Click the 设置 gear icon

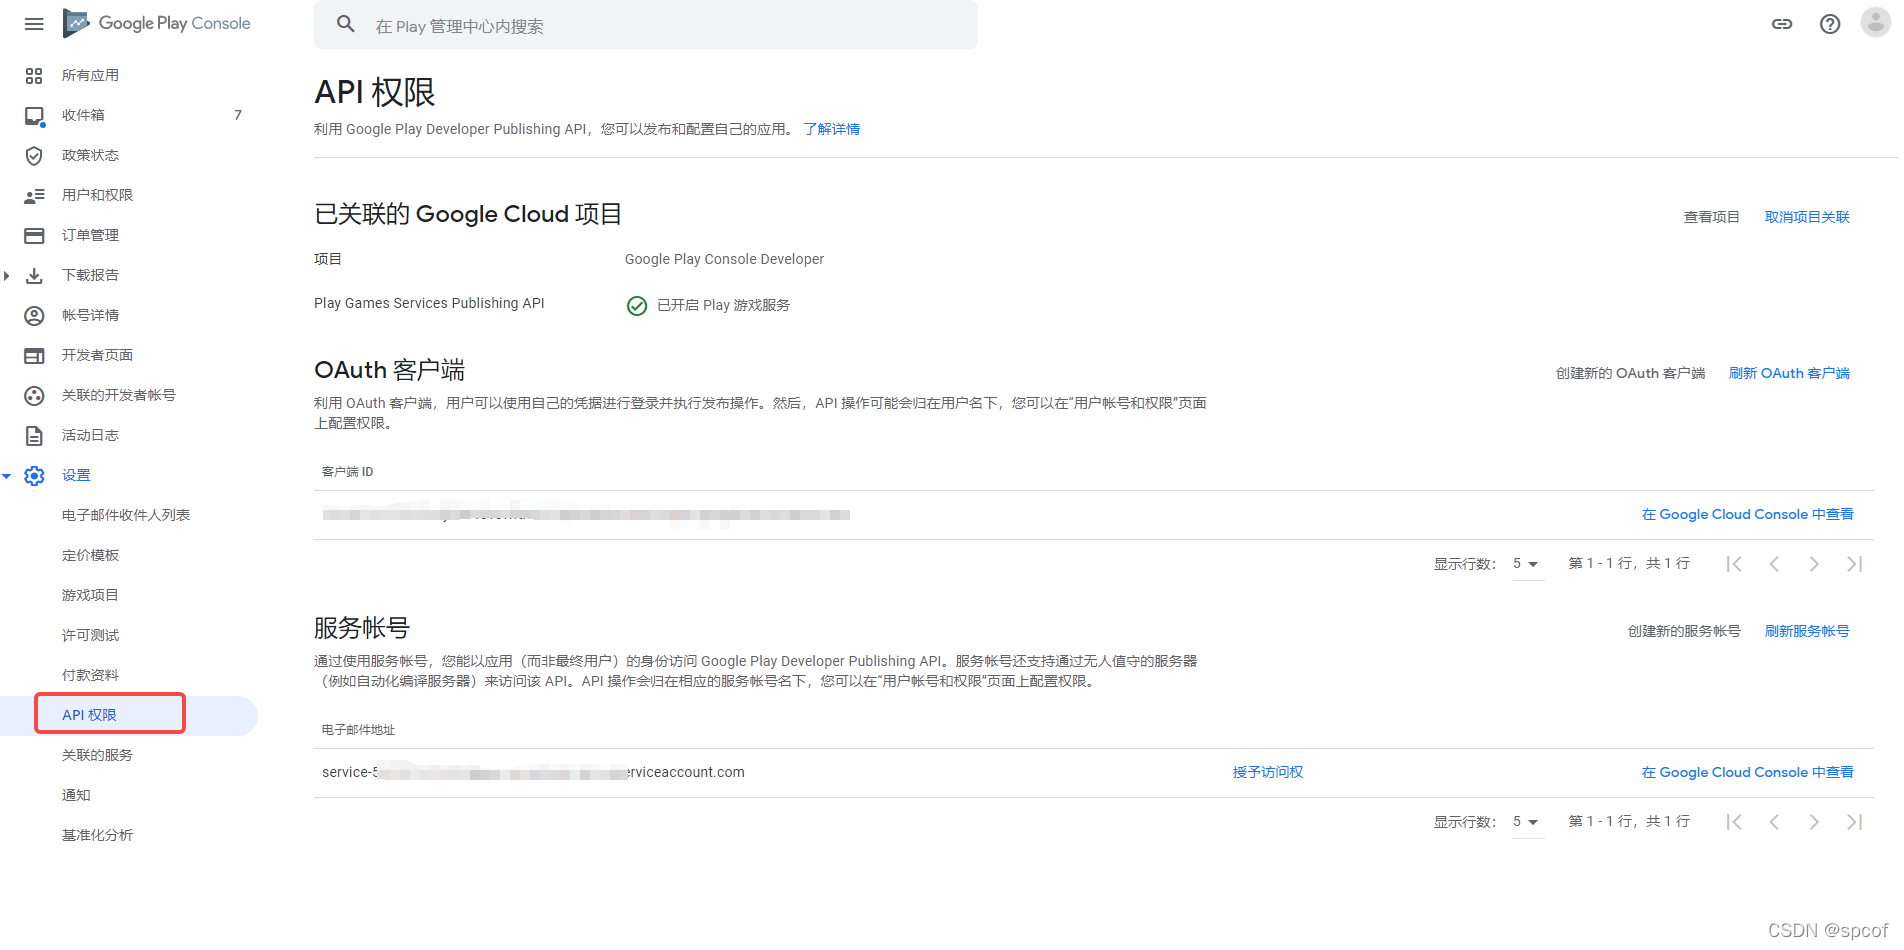(34, 475)
